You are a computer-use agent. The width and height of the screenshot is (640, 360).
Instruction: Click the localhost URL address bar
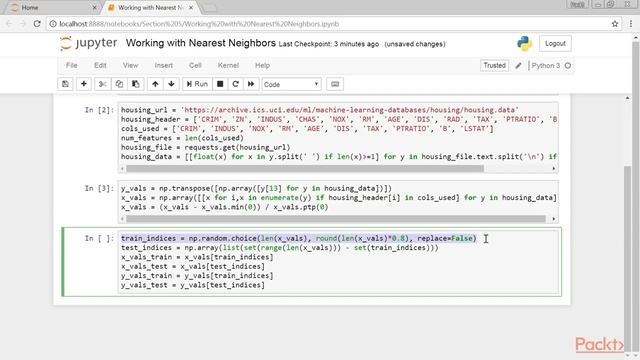pyautogui.click(x=335, y=24)
